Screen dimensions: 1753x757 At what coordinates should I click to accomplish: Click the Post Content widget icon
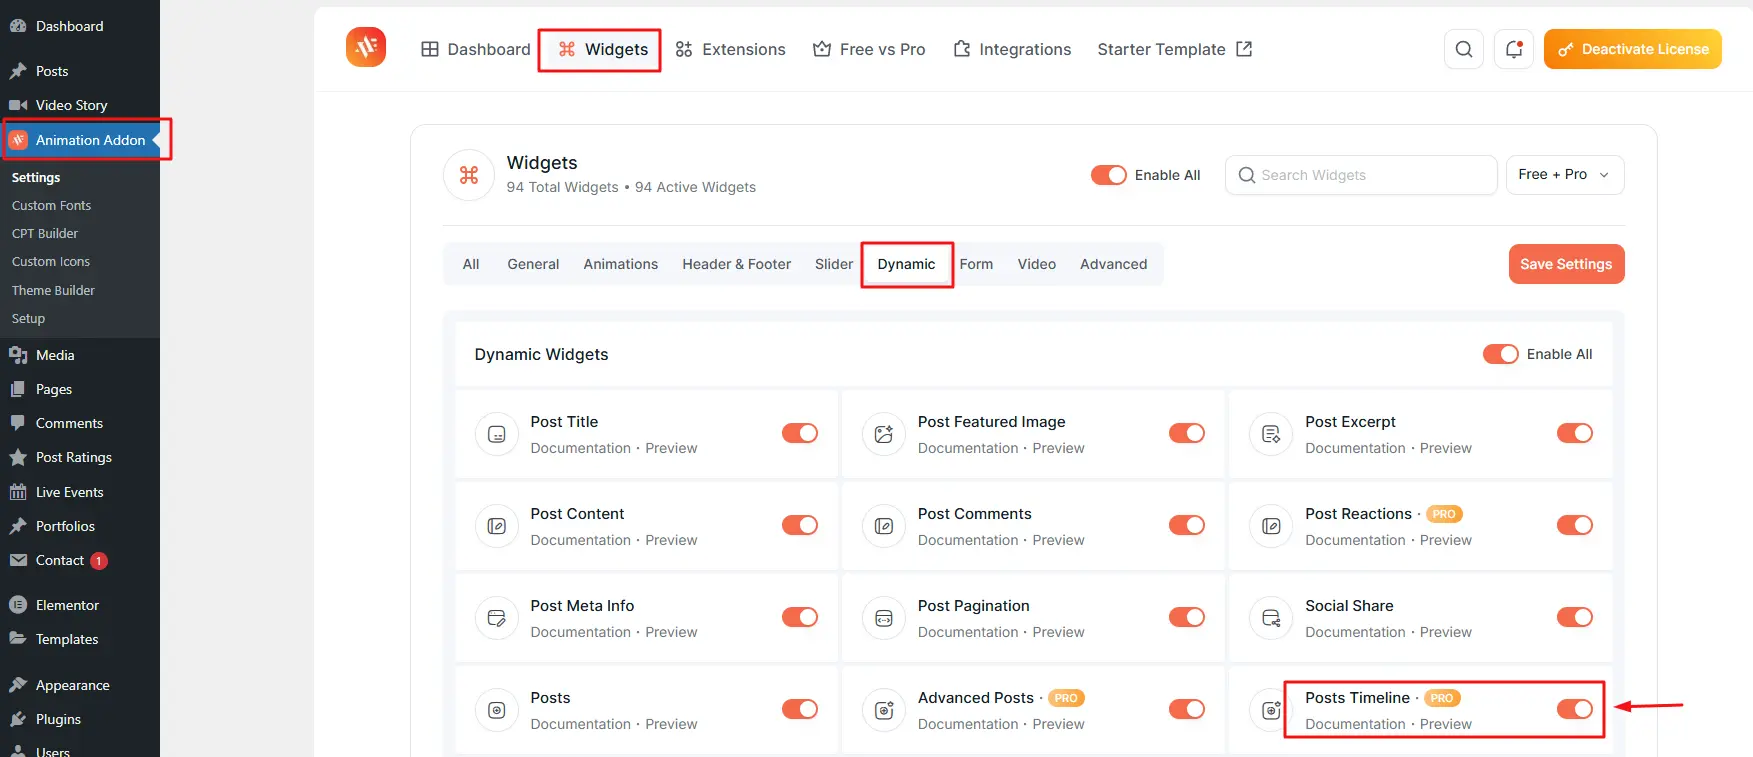497,526
